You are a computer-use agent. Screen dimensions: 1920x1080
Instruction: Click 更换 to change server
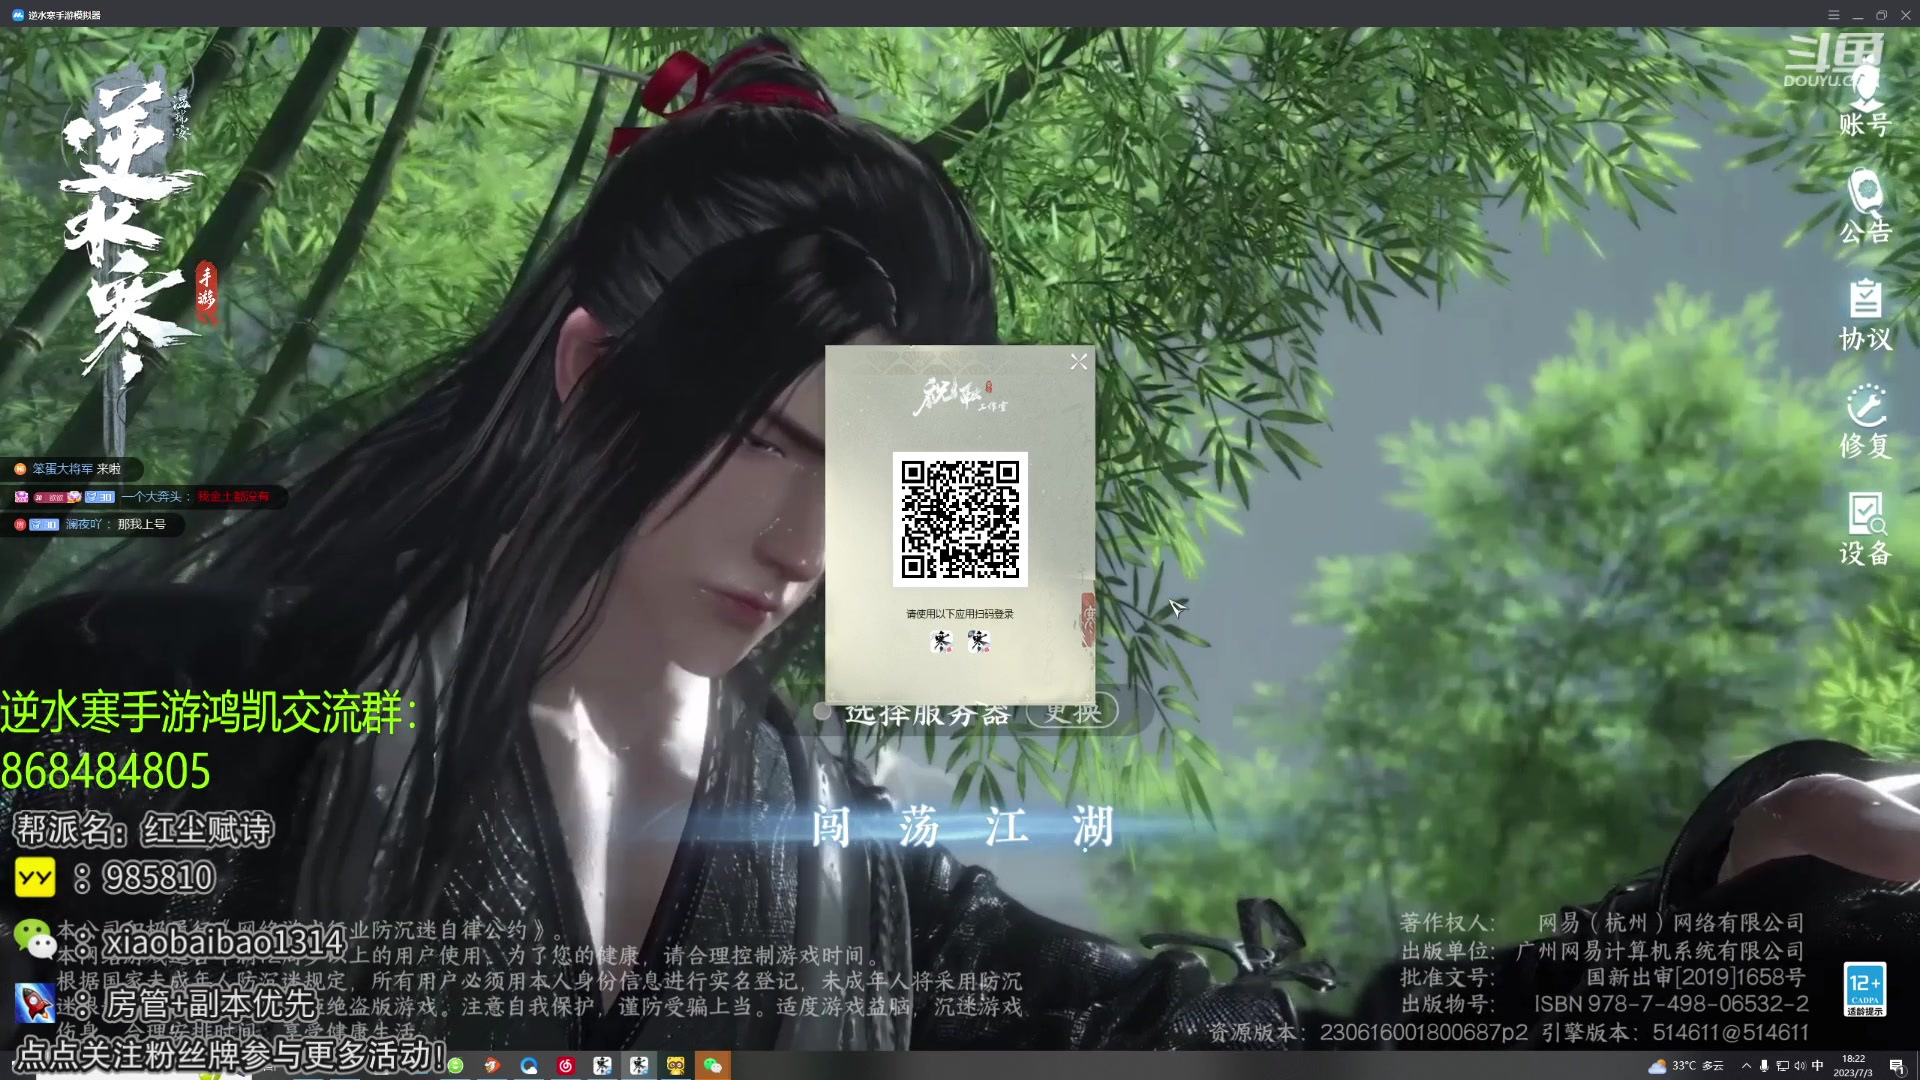click(1072, 713)
